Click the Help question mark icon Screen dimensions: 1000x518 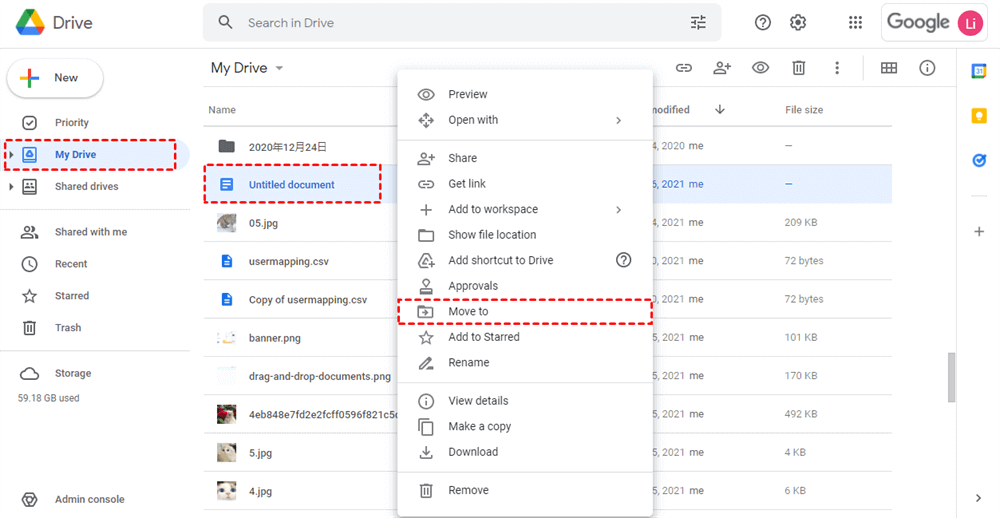763,22
